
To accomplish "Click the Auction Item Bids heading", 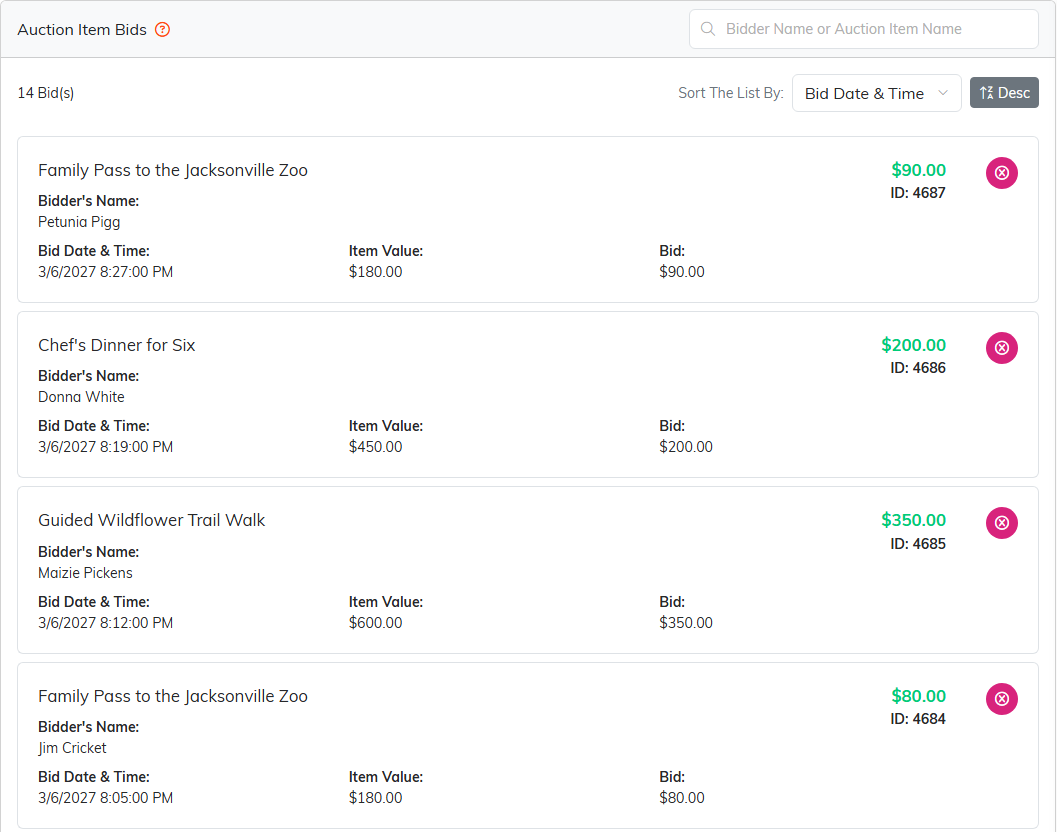I will tap(82, 30).
